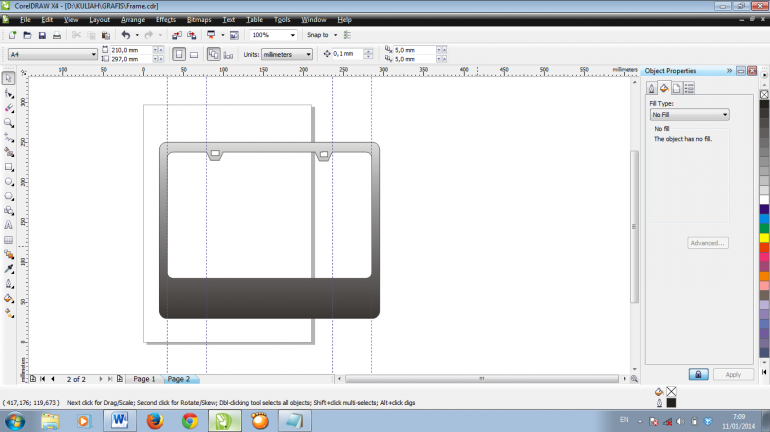Image resolution: width=770 pixels, height=432 pixels.
Task: Open Google Chrome from the taskbar
Action: pyautogui.click(x=190, y=421)
